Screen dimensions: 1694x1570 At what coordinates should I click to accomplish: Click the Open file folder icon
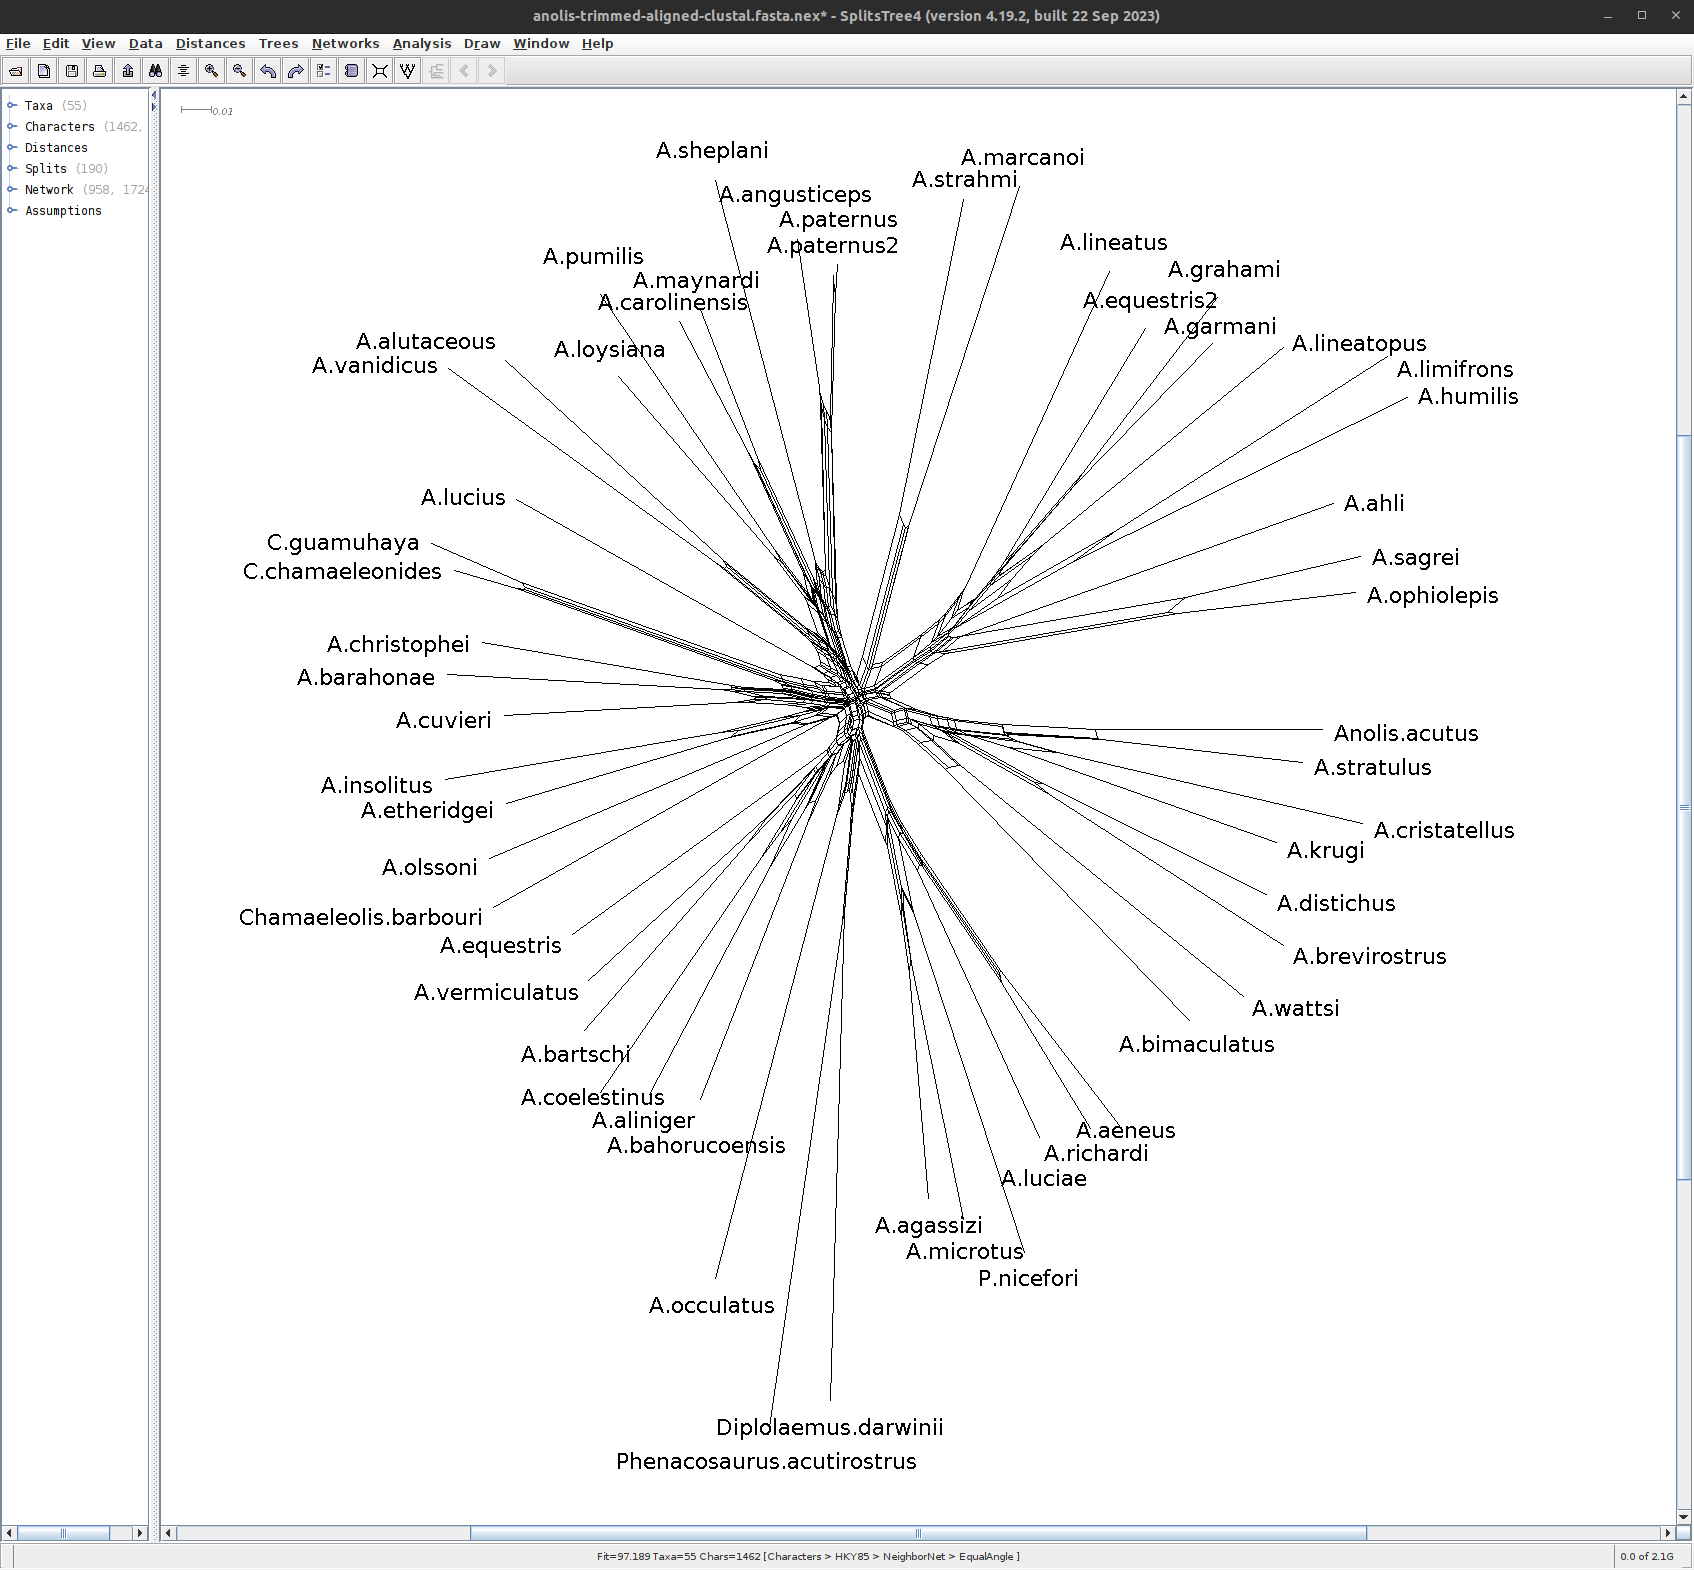coord(16,71)
